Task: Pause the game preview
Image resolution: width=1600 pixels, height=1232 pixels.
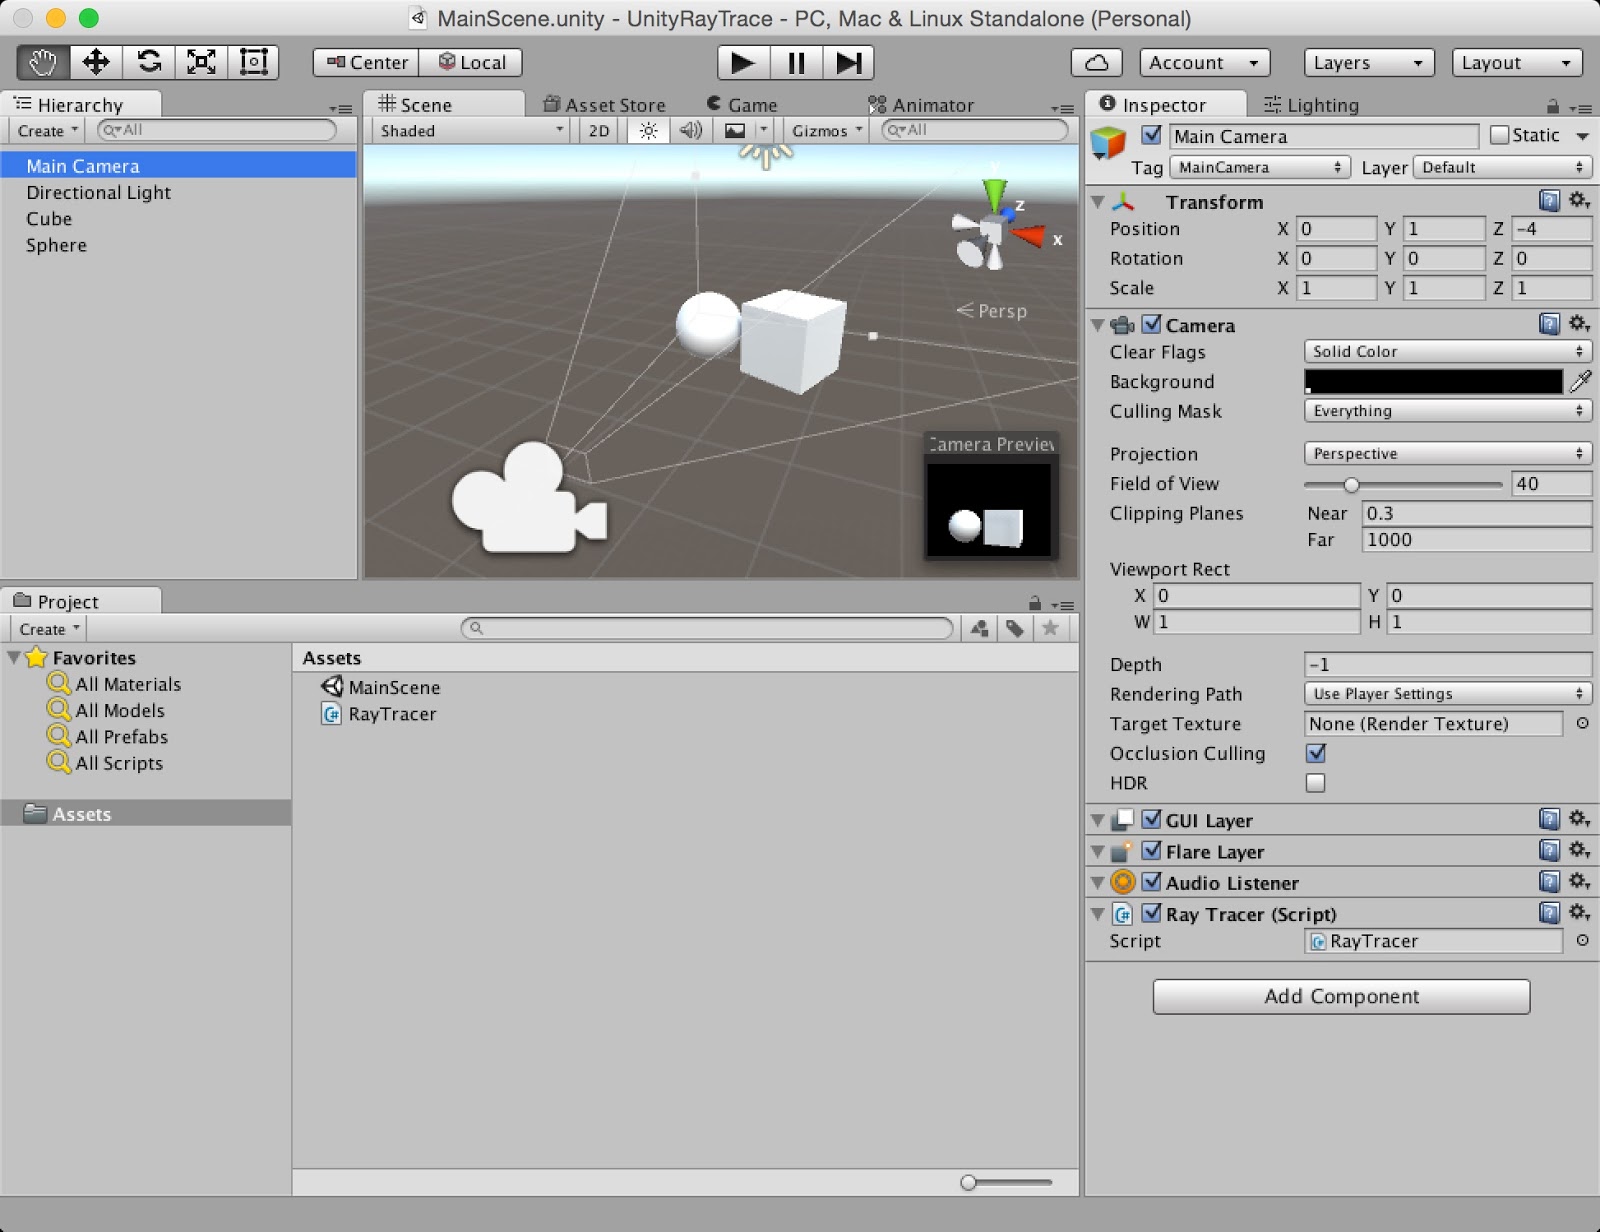Action: [x=796, y=62]
